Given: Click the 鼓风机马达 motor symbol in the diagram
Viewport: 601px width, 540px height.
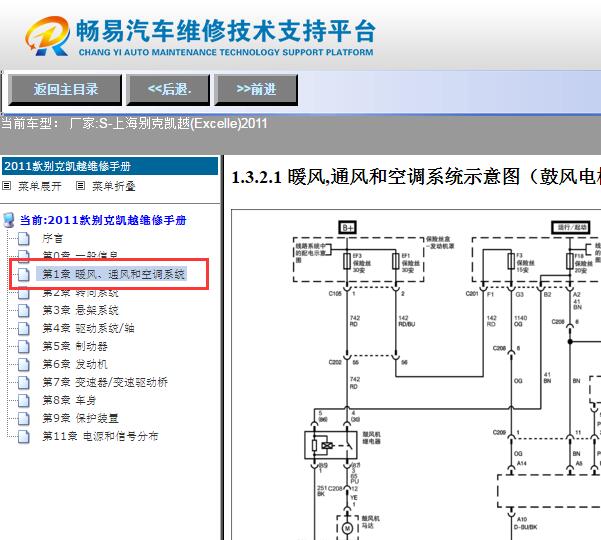Looking at the screenshot, I should click(347, 529).
